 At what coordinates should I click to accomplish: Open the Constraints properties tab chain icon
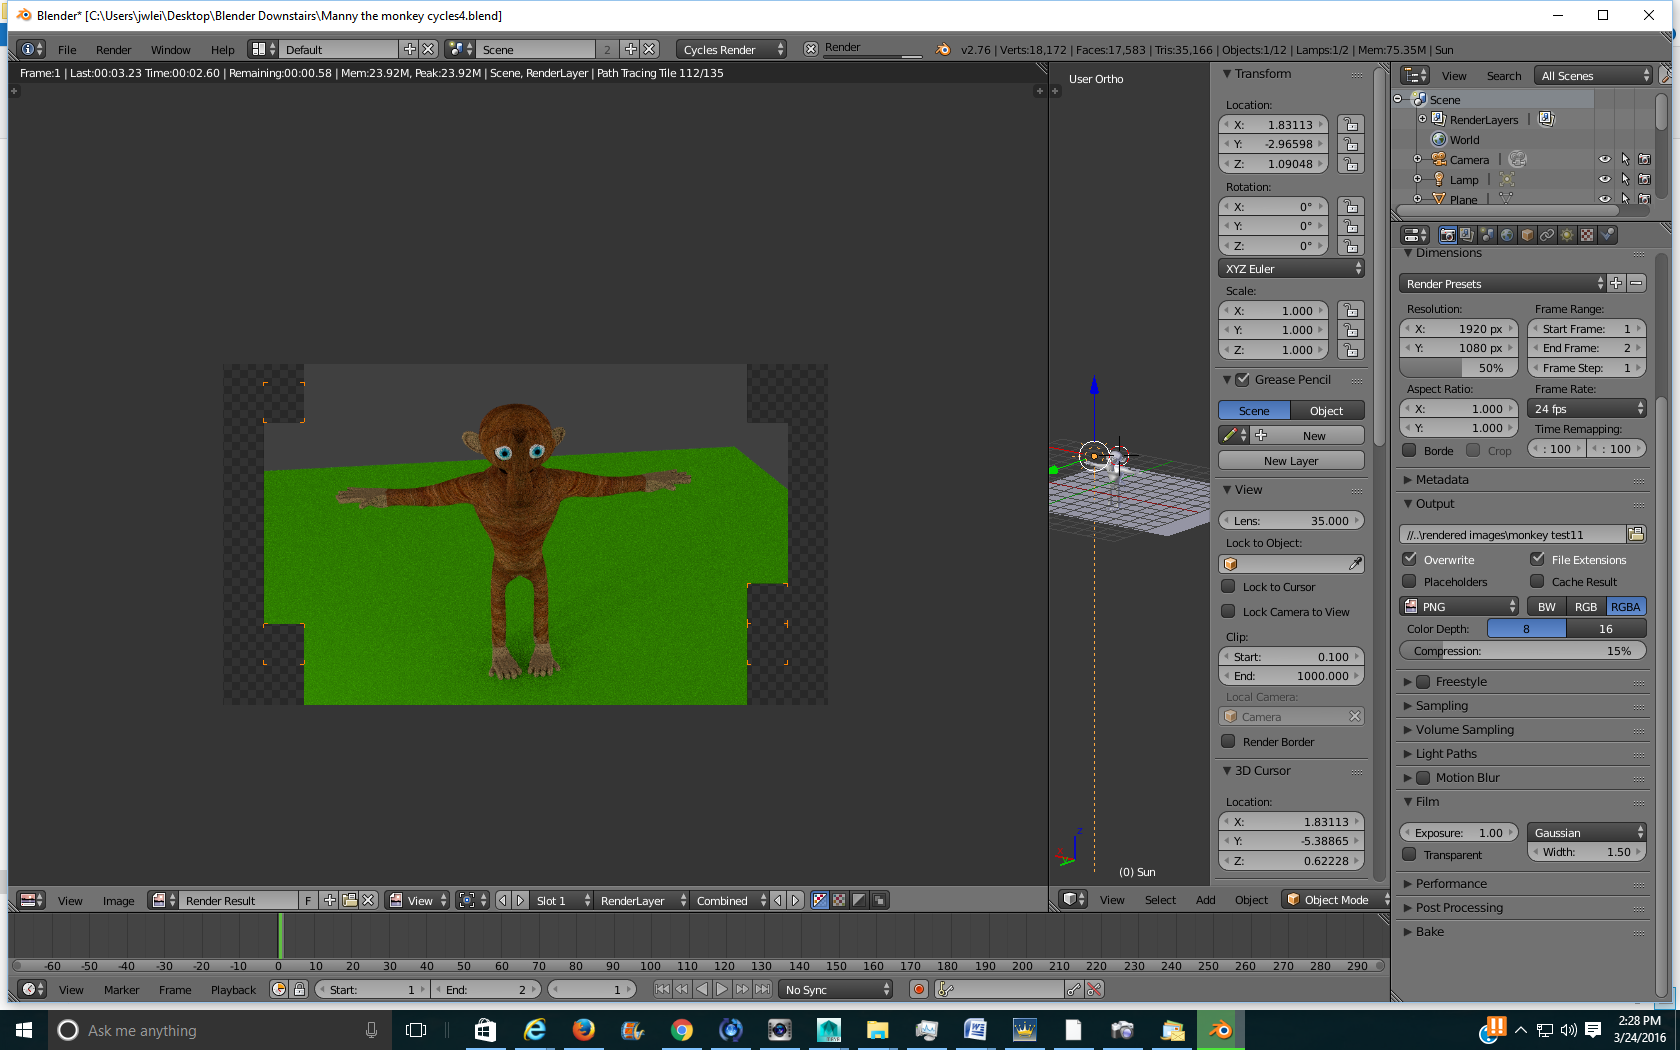click(x=1547, y=235)
